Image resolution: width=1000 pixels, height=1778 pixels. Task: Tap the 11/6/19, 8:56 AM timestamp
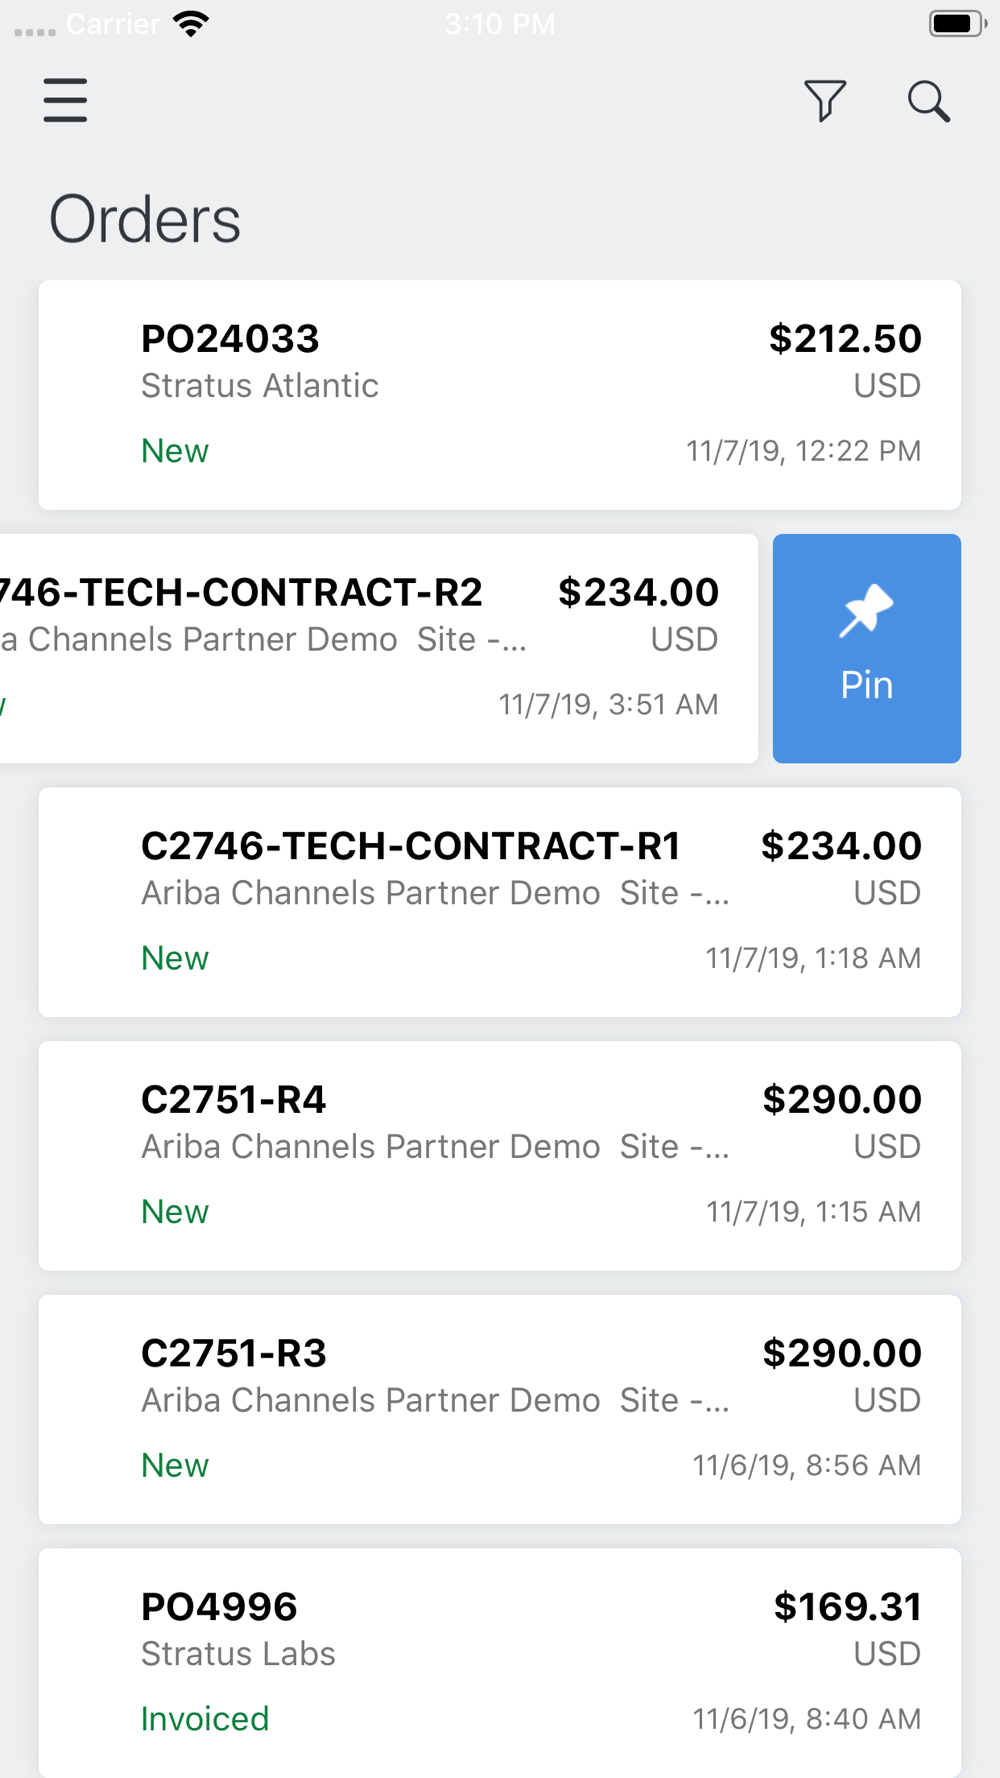[807, 1466]
